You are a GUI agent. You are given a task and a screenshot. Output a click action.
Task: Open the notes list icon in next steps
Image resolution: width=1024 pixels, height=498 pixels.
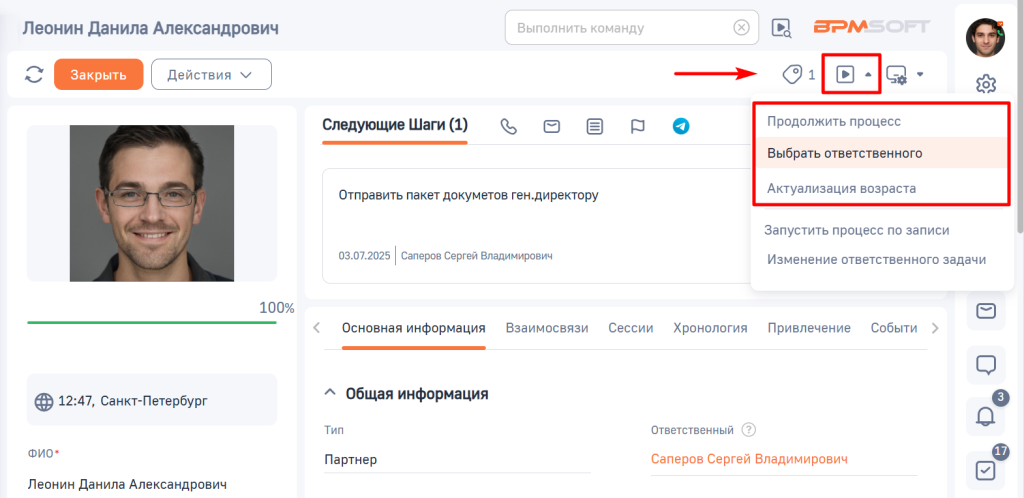594,127
